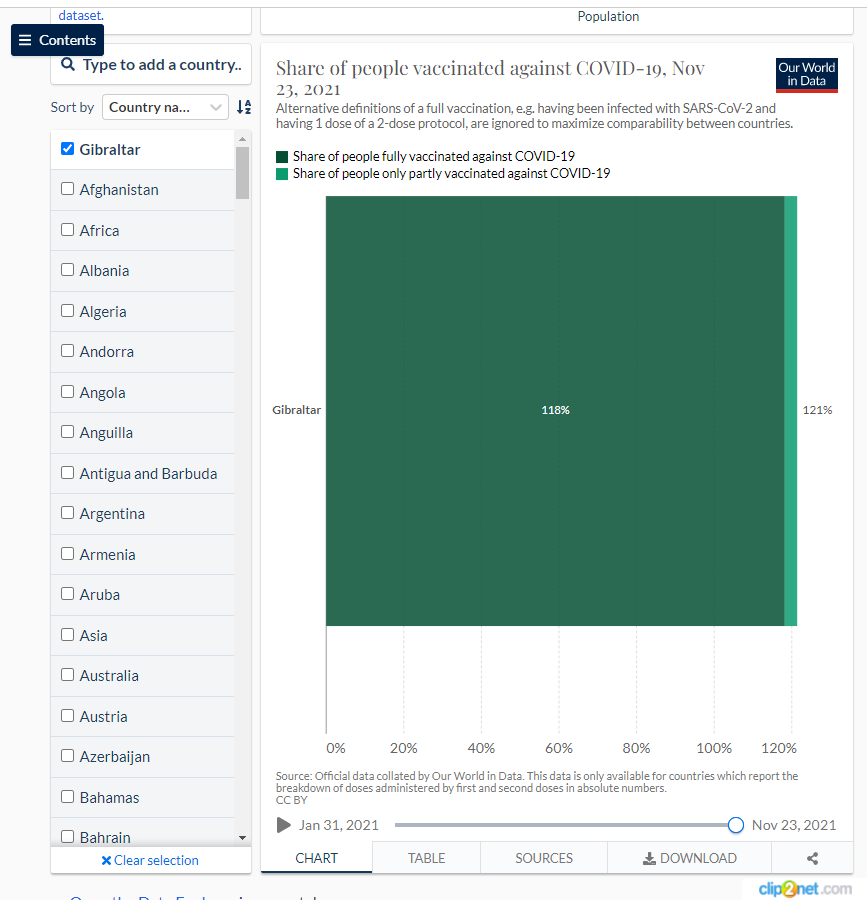
Task: Click the DOWNLOAD tab
Action: [689, 858]
